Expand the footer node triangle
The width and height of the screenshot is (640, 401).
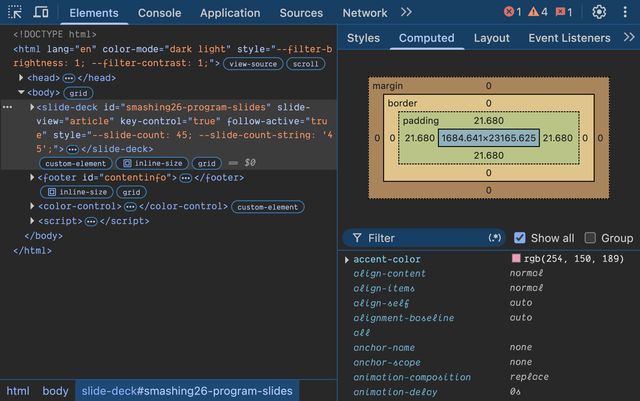pos(32,177)
